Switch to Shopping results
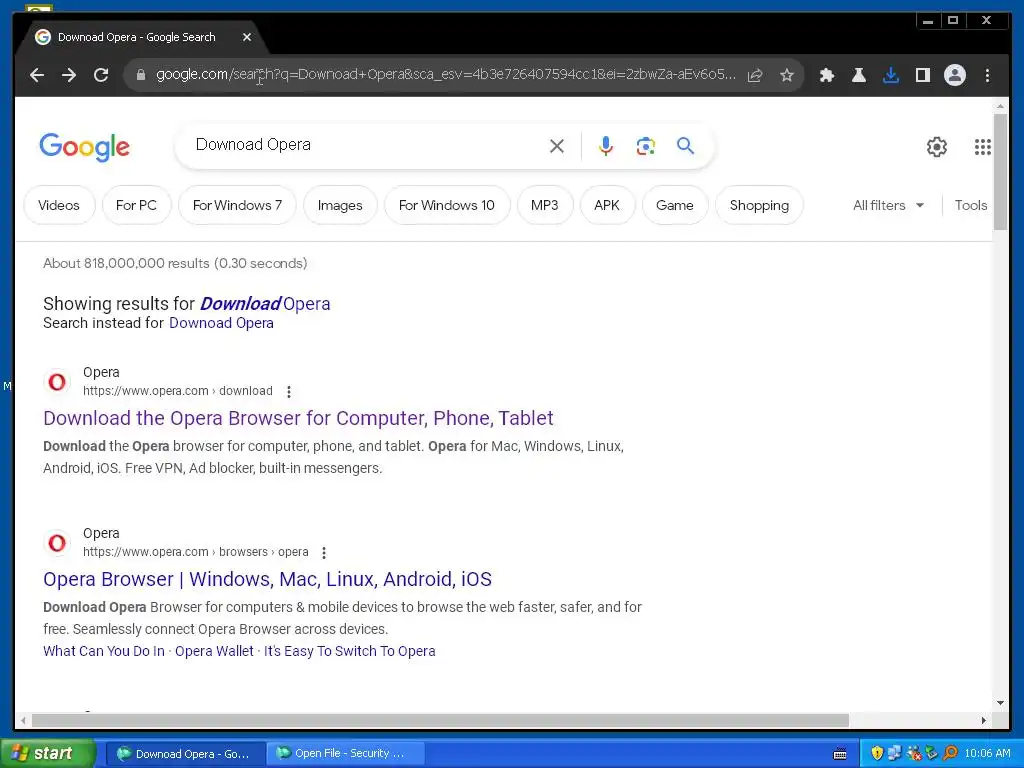The image size is (1024, 768). point(759,205)
